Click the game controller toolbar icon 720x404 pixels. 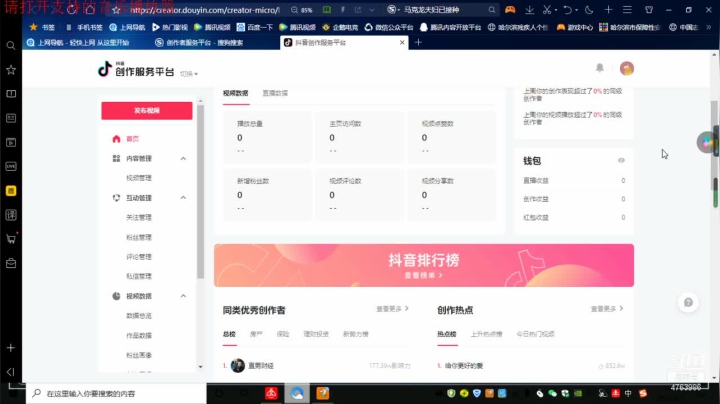tap(510, 10)
